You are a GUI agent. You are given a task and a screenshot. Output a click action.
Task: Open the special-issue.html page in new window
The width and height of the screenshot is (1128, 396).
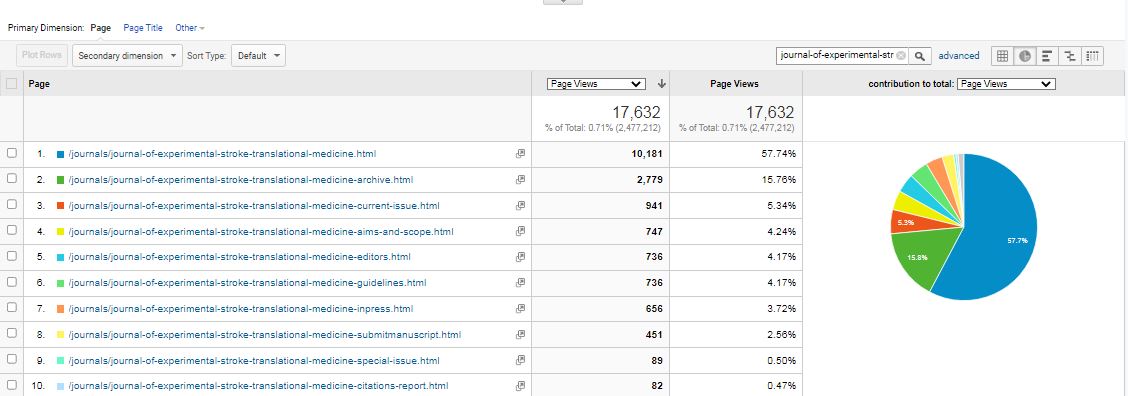[520, 360]
